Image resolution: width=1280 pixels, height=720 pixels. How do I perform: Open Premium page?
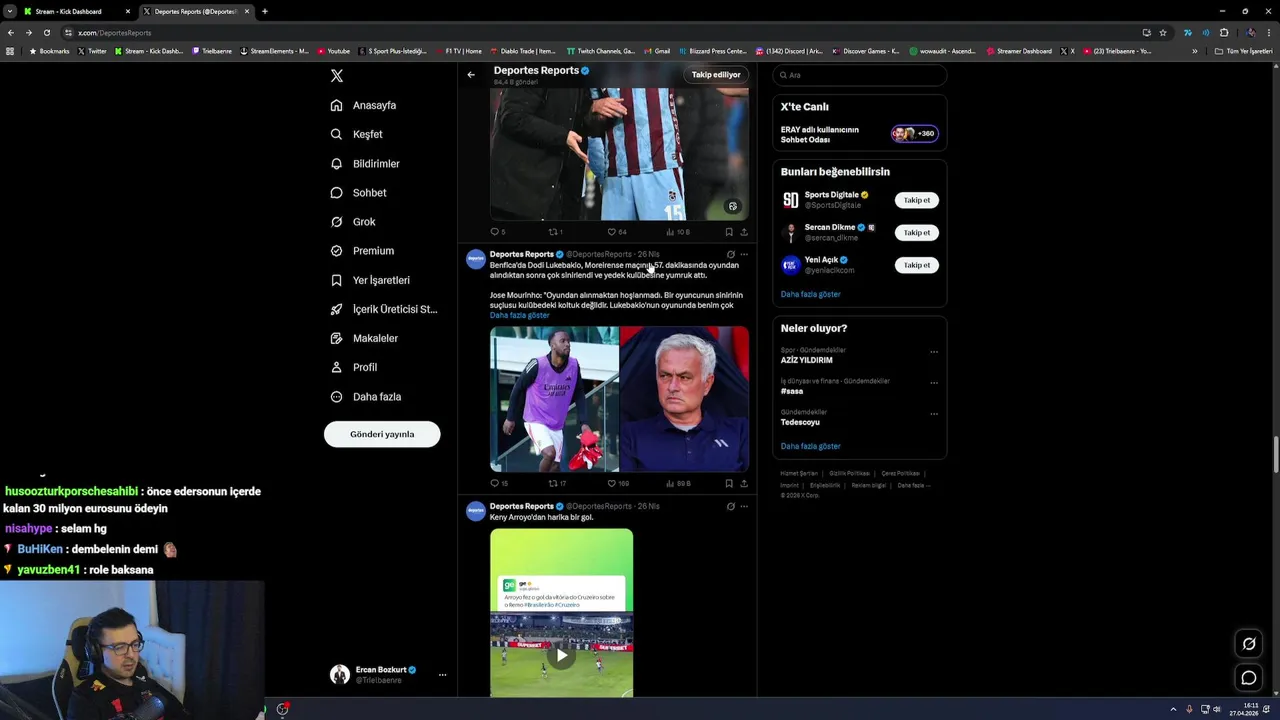tap(362, 250)
